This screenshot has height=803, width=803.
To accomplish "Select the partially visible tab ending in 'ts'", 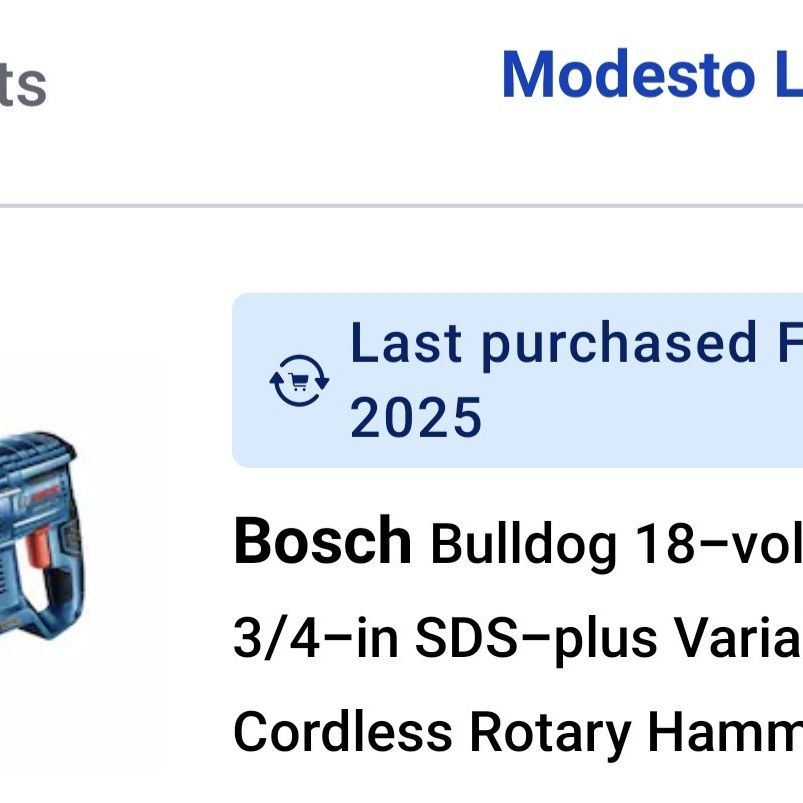I will point(23,84).
